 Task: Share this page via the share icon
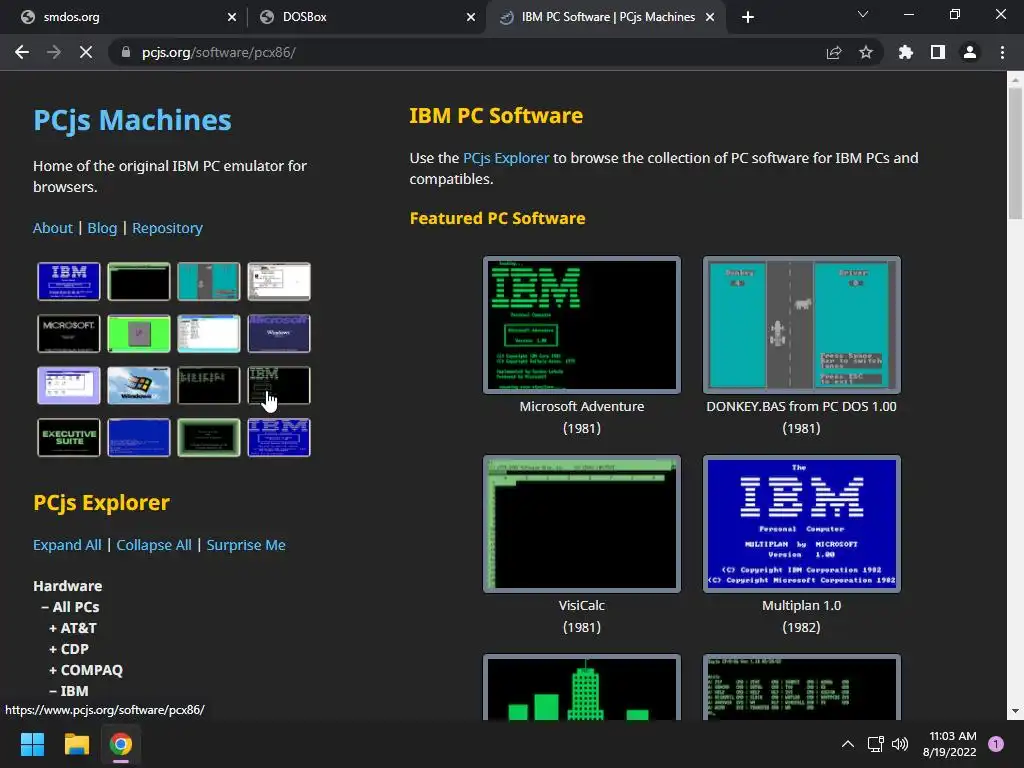coord(834,52)
